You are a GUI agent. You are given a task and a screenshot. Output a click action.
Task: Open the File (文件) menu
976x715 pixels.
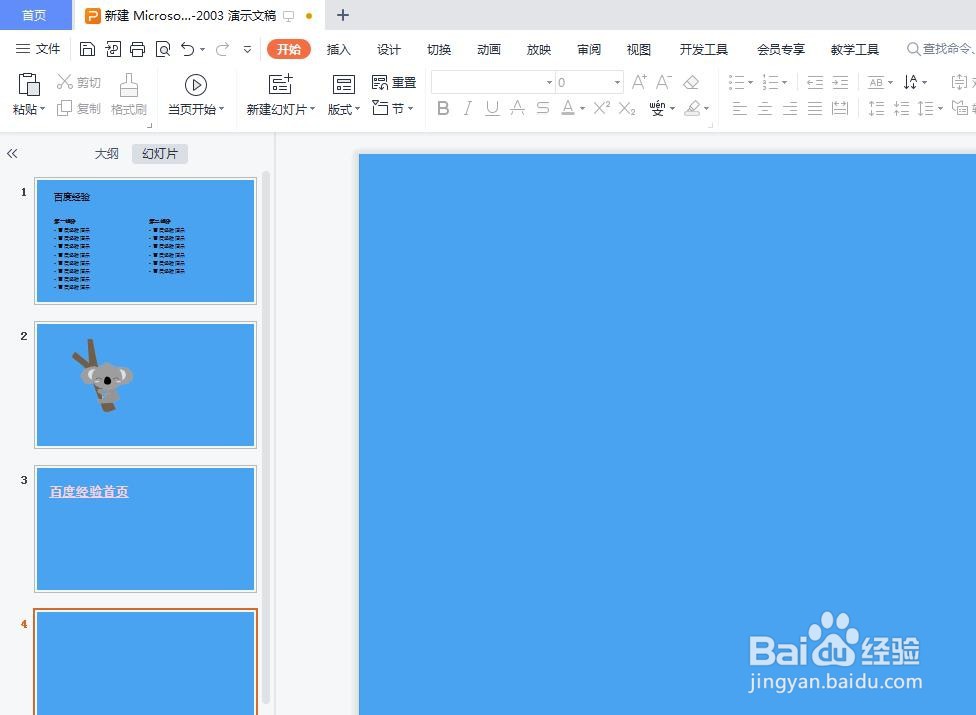pos(38,49)
